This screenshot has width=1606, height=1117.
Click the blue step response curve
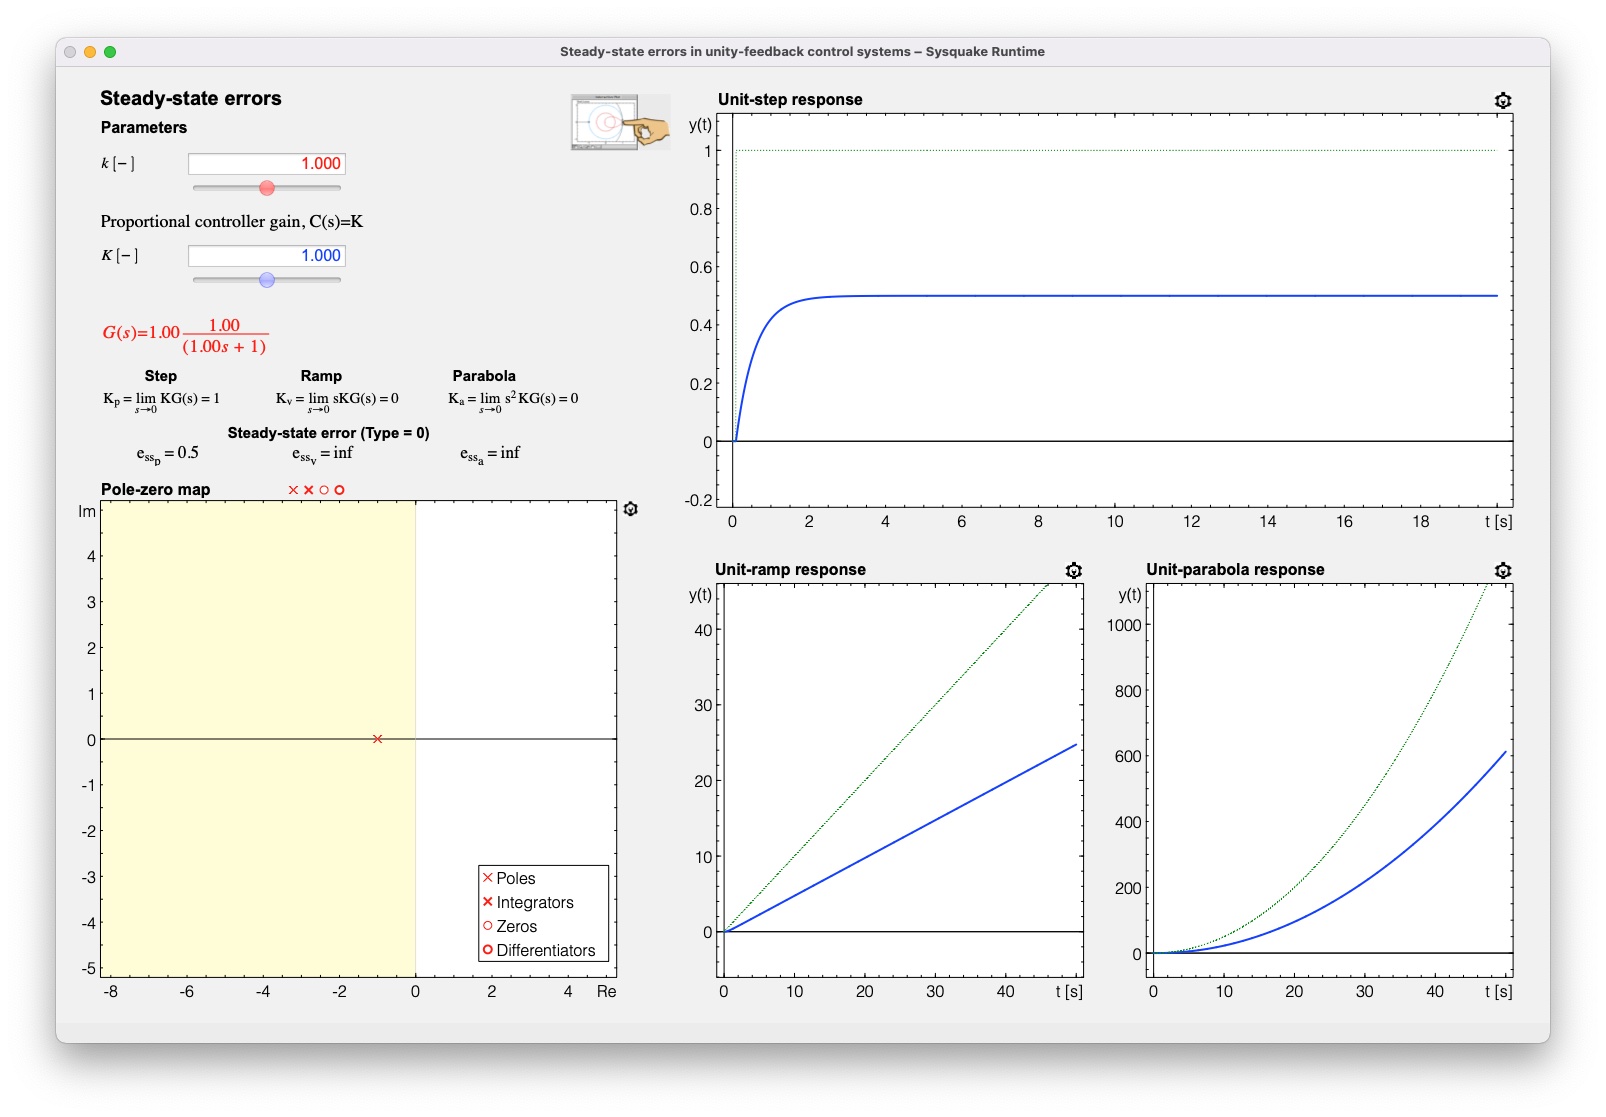click(1100, 296)
